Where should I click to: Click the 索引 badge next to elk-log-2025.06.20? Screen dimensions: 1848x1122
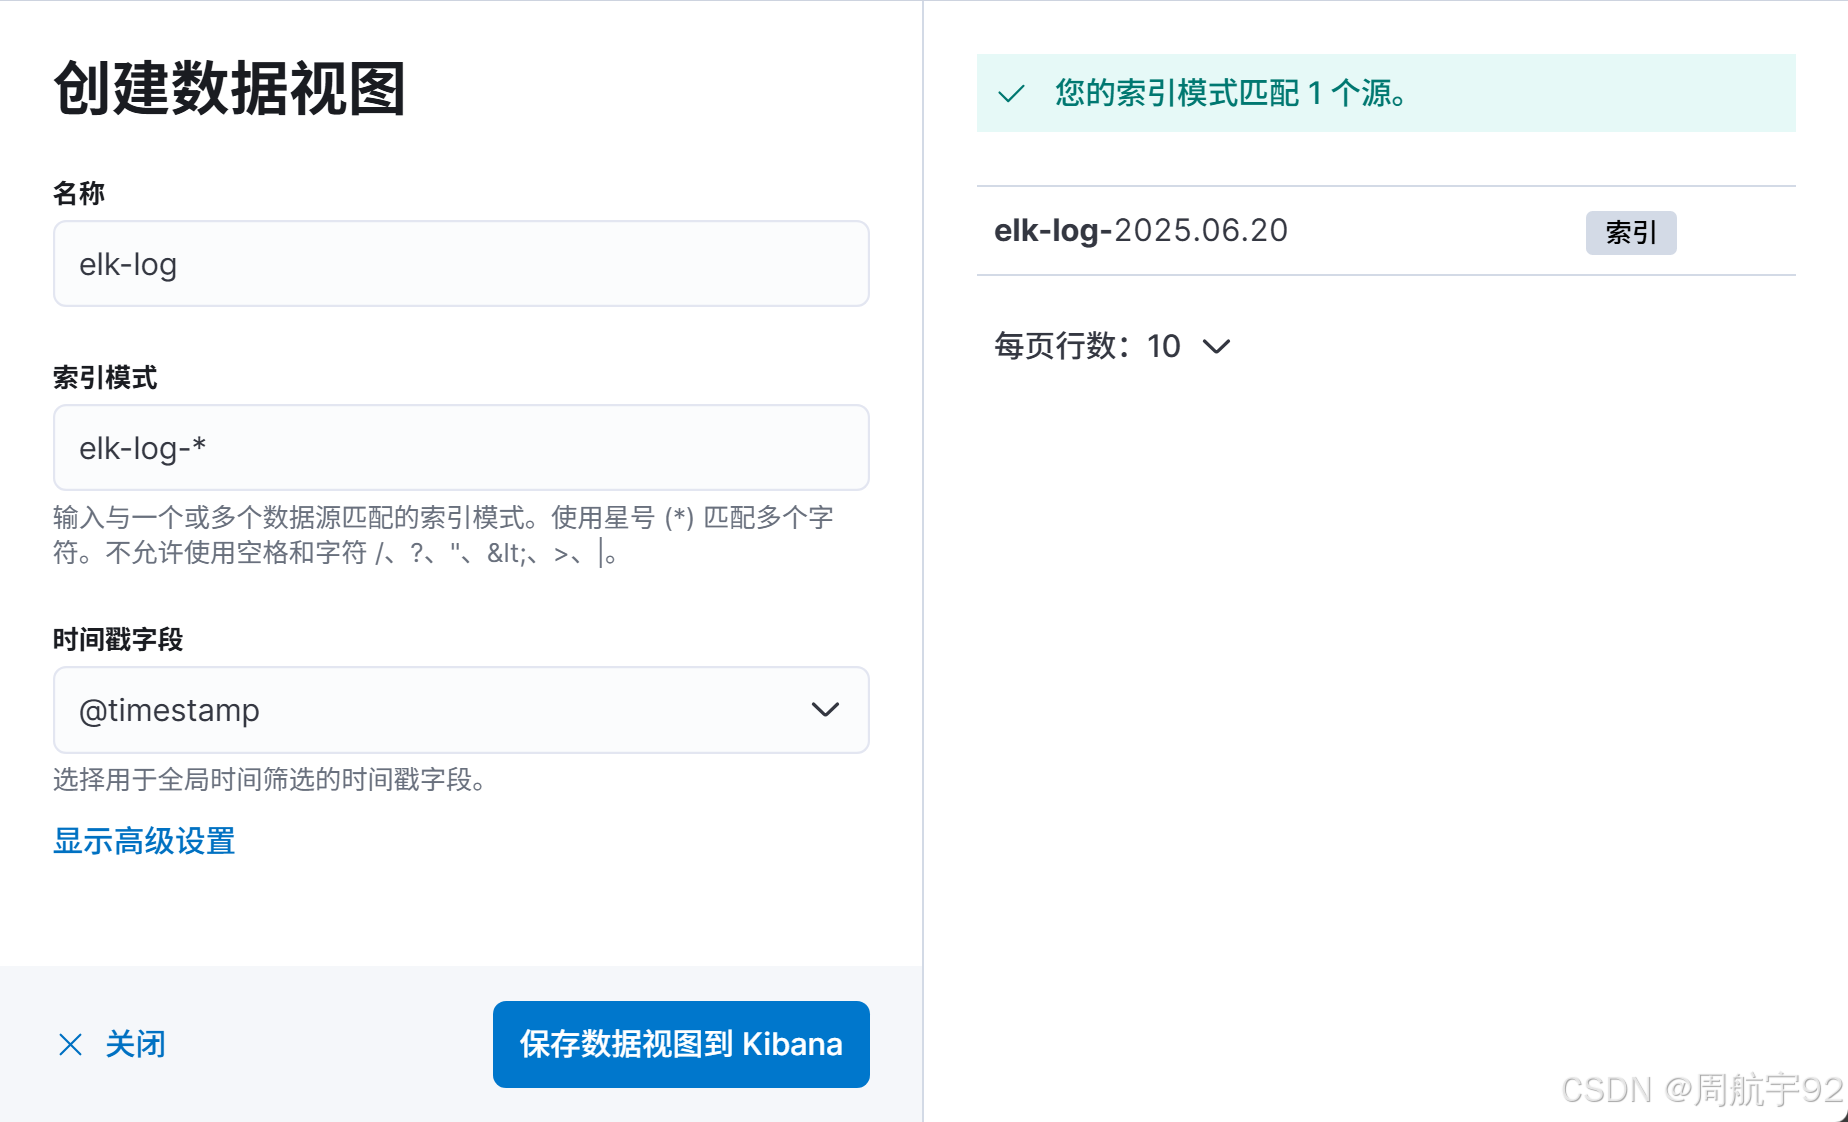point(1631,232)
